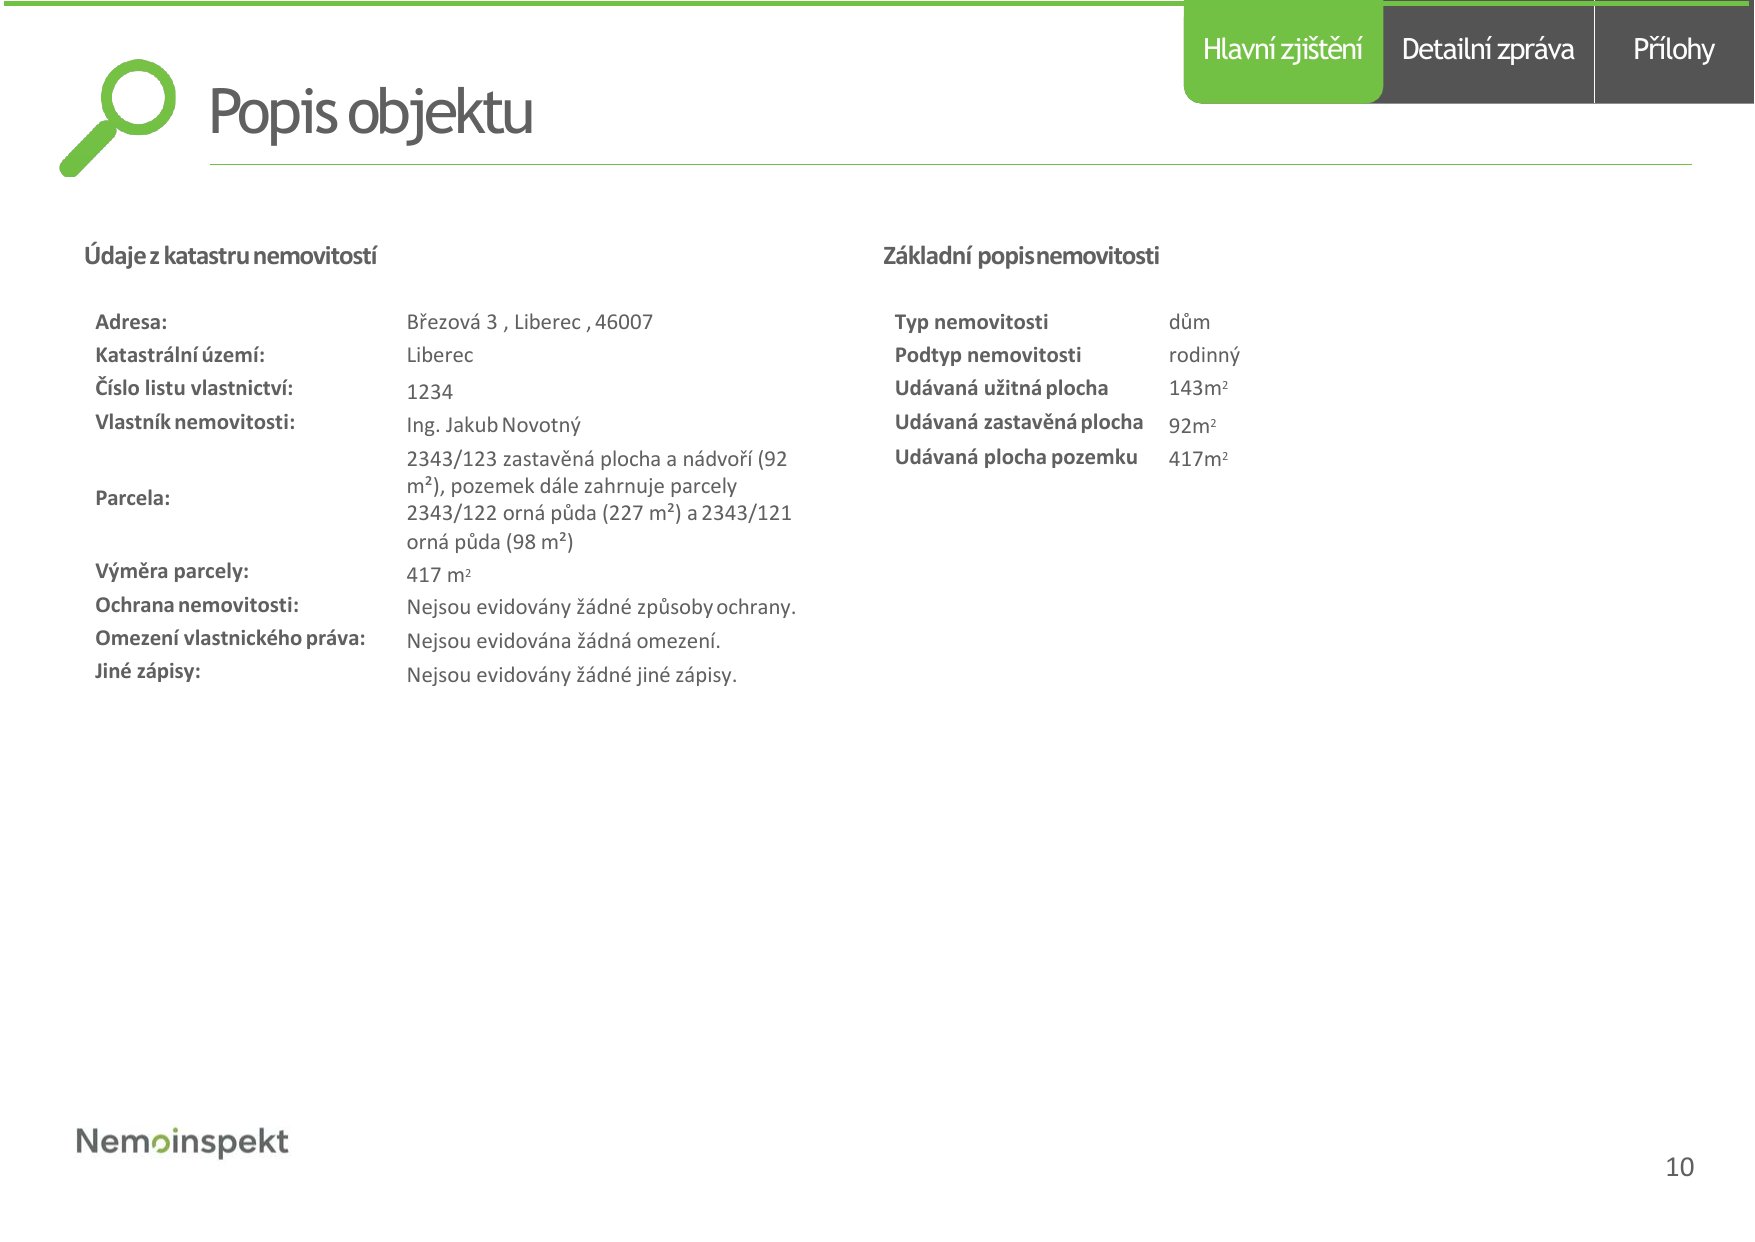Click the Vlastník nemovitosti: label
This screenshot has width=1755, height=1242.
pos(195,422)
